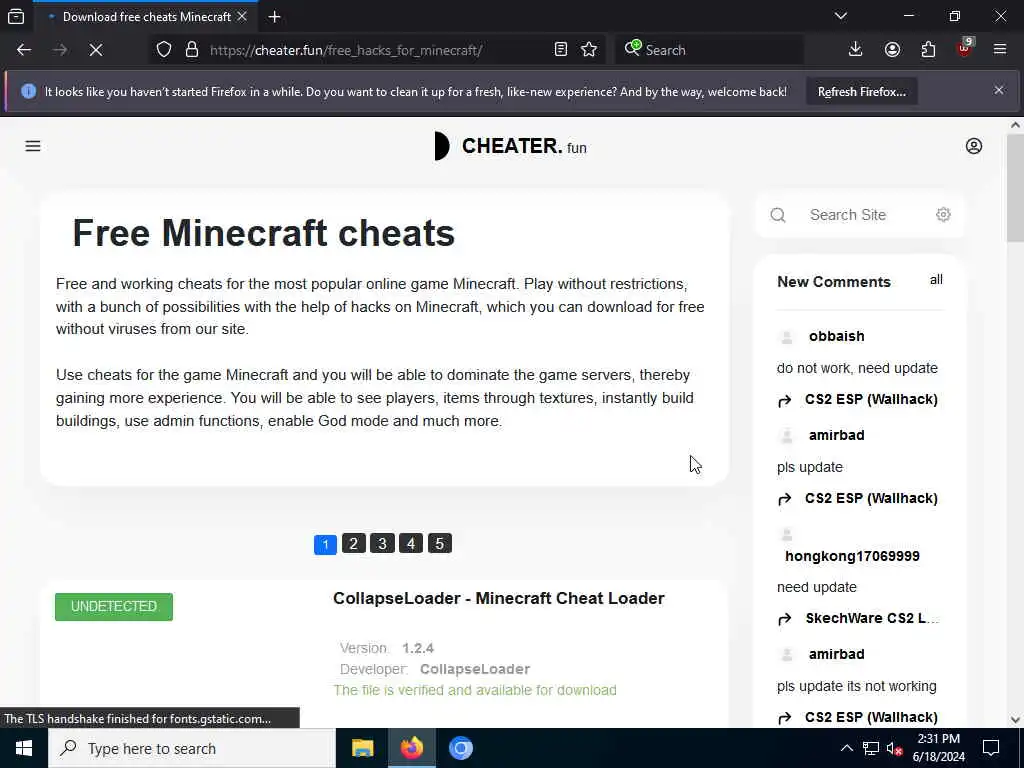Viewport: 1024px width, 768px height.
Task: Click the New Comments heading
Action: tap(834, 282)
